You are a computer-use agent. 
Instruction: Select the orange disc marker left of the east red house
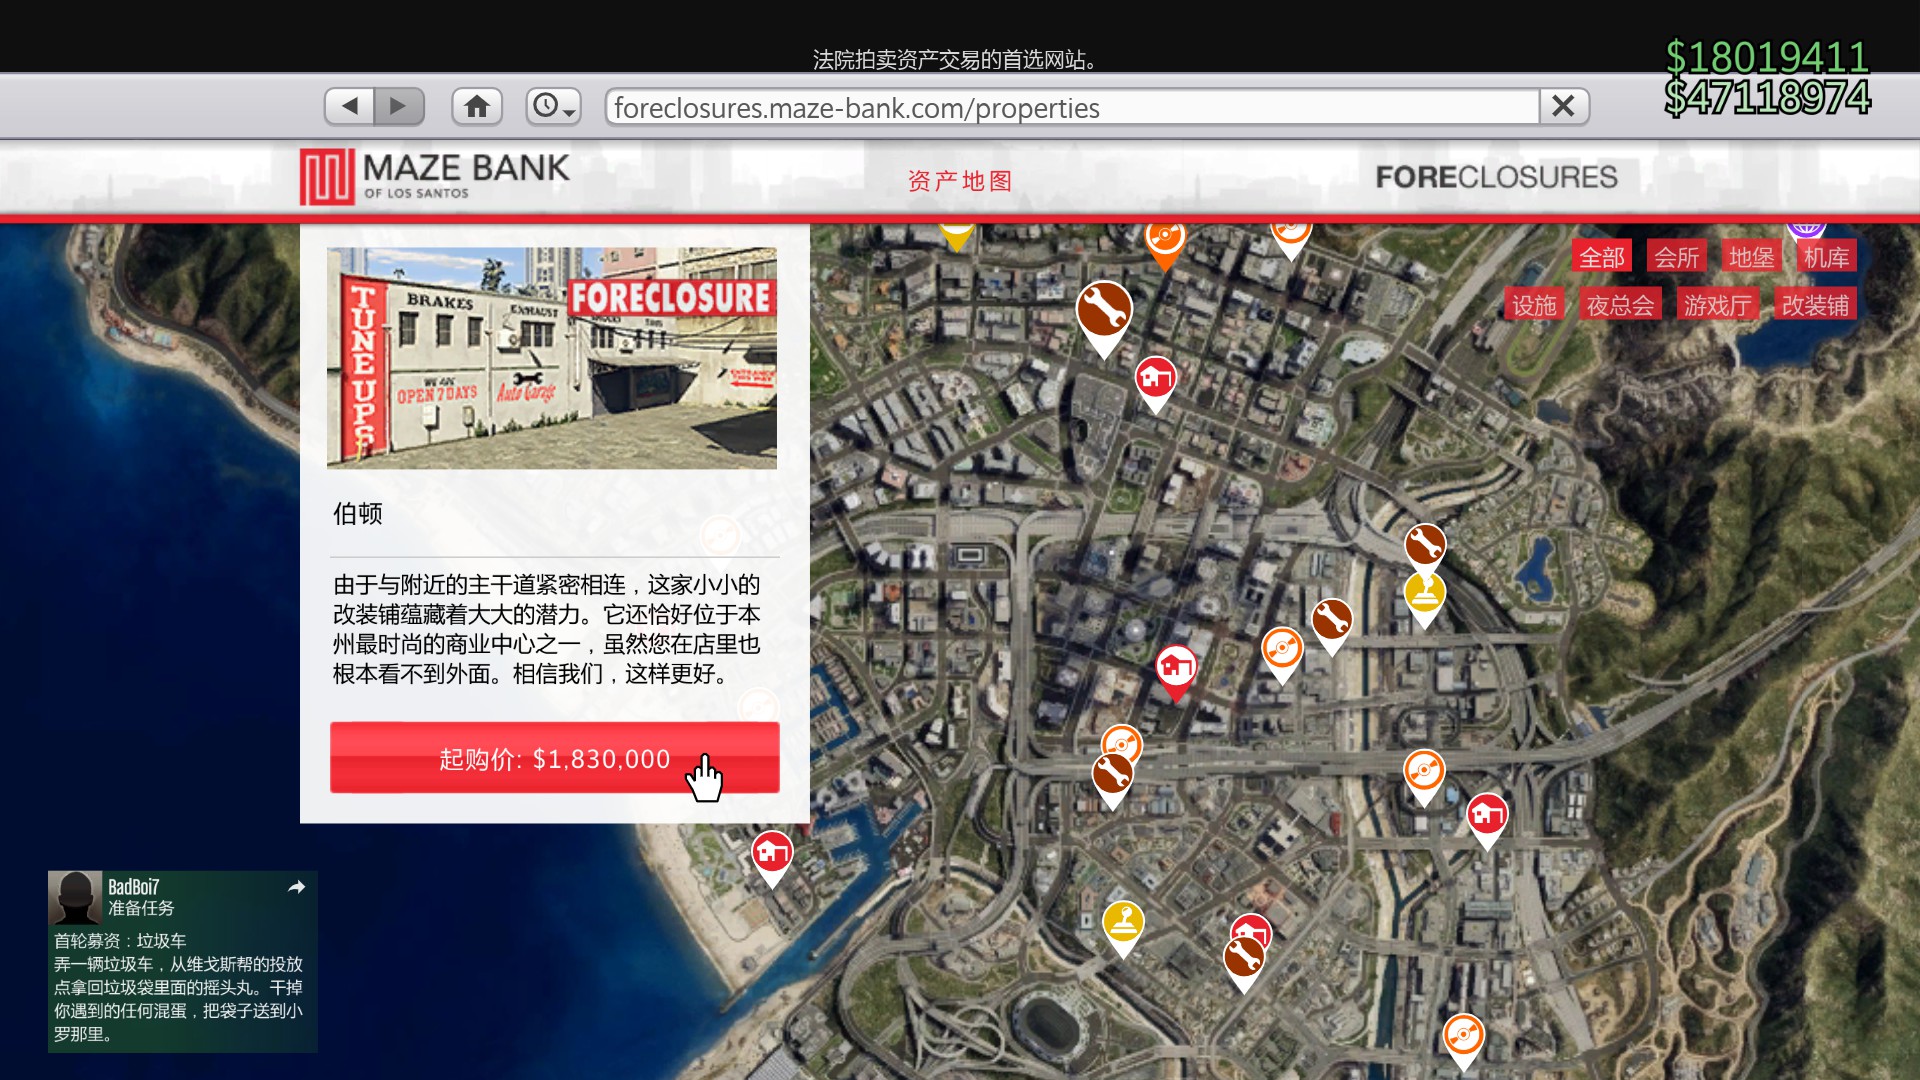click(x=1424, y=772)
